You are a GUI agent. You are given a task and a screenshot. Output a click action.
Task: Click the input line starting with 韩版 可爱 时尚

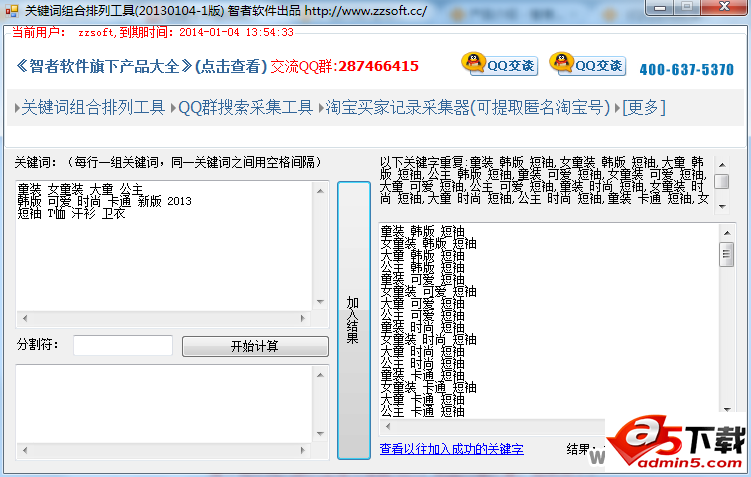click(104, 202)
